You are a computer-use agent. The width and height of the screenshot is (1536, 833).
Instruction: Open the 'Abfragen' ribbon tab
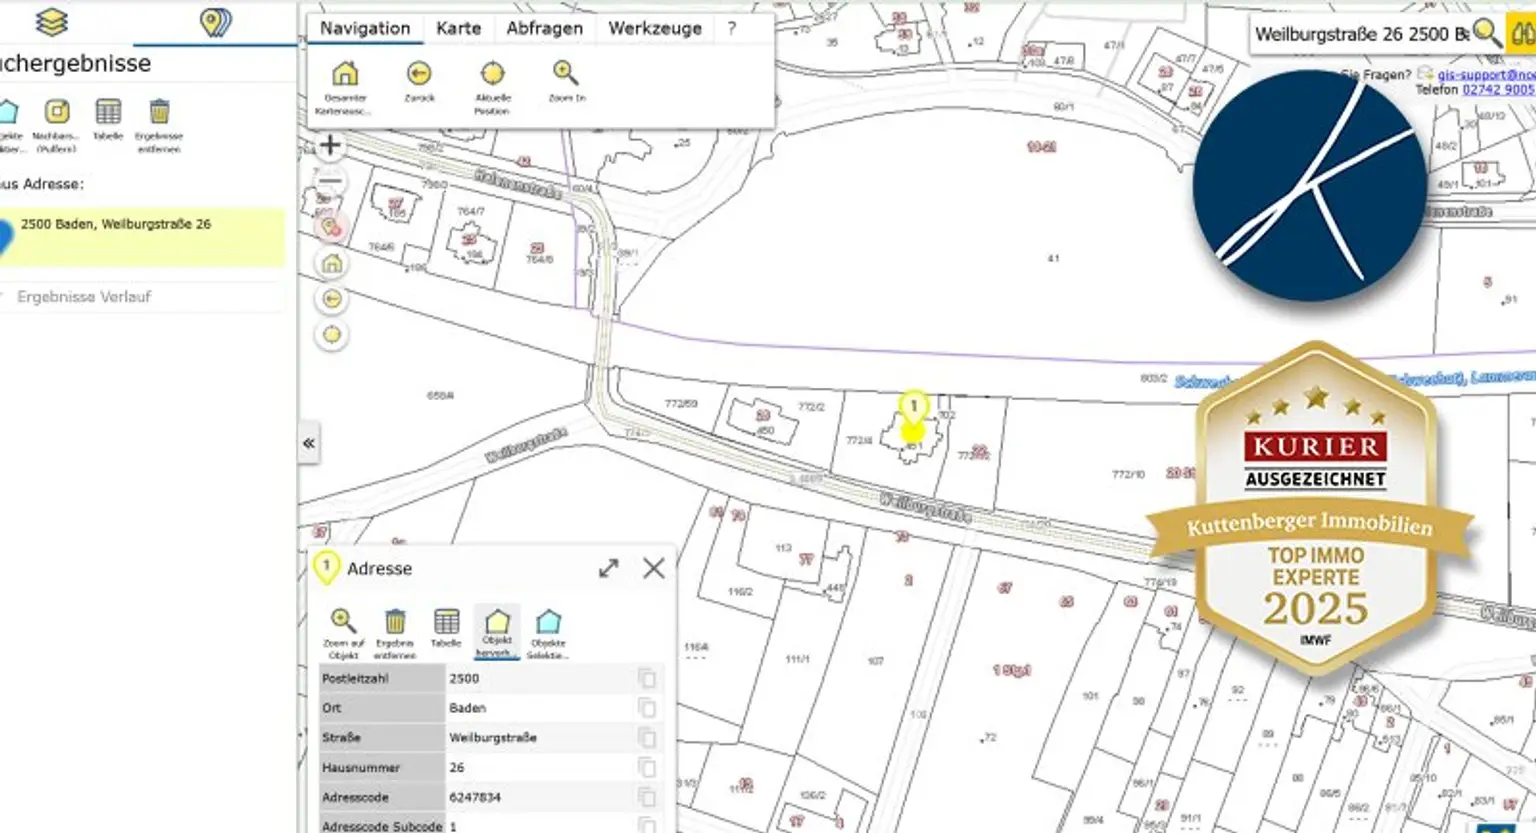[544, 28]
